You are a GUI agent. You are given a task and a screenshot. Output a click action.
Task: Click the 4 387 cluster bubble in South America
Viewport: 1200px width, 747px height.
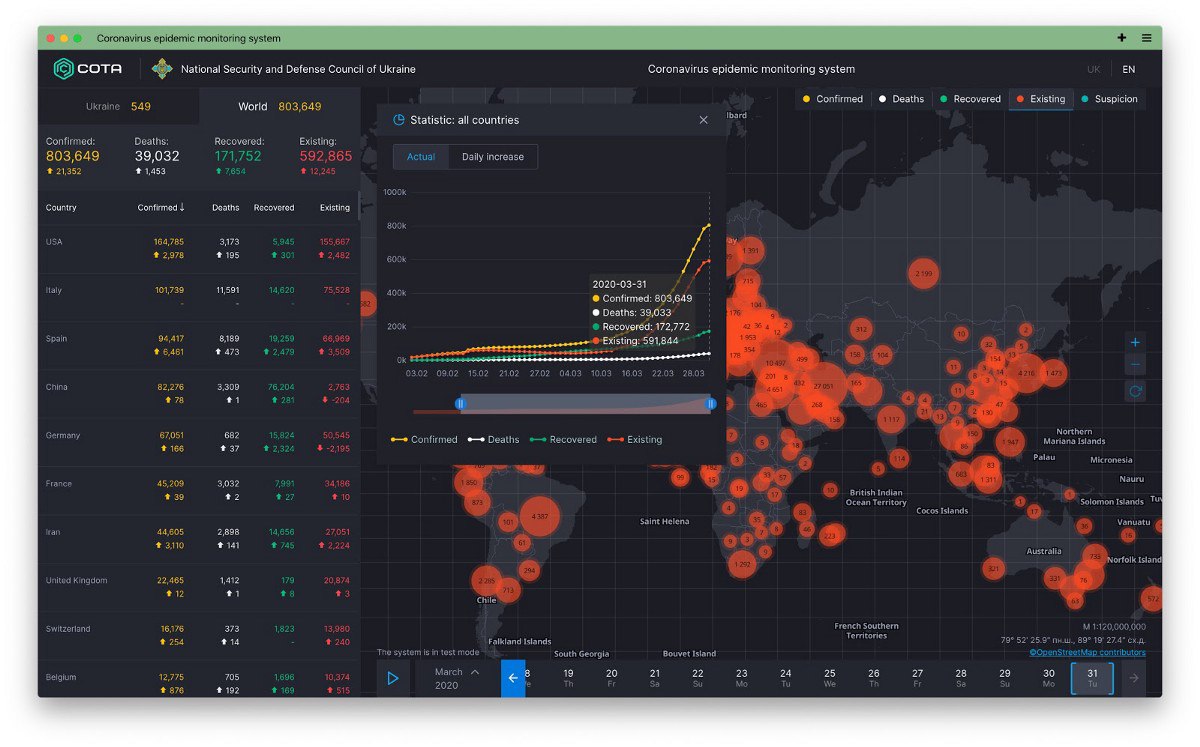[540, 516]
